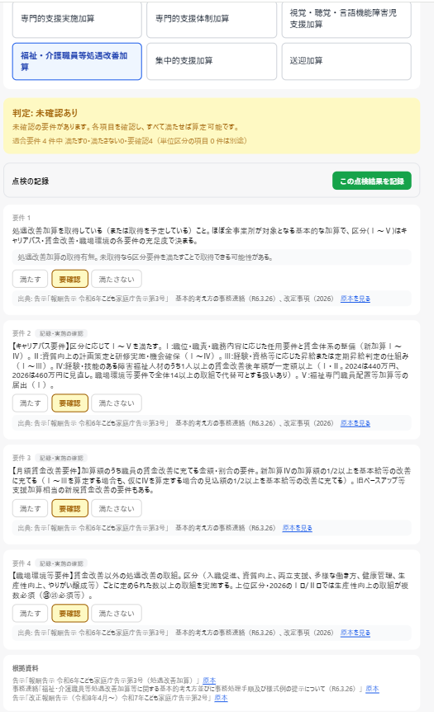Click the 点検の記録 label
434x712 pixels.
pyautogui.click(x=30, y=181)
